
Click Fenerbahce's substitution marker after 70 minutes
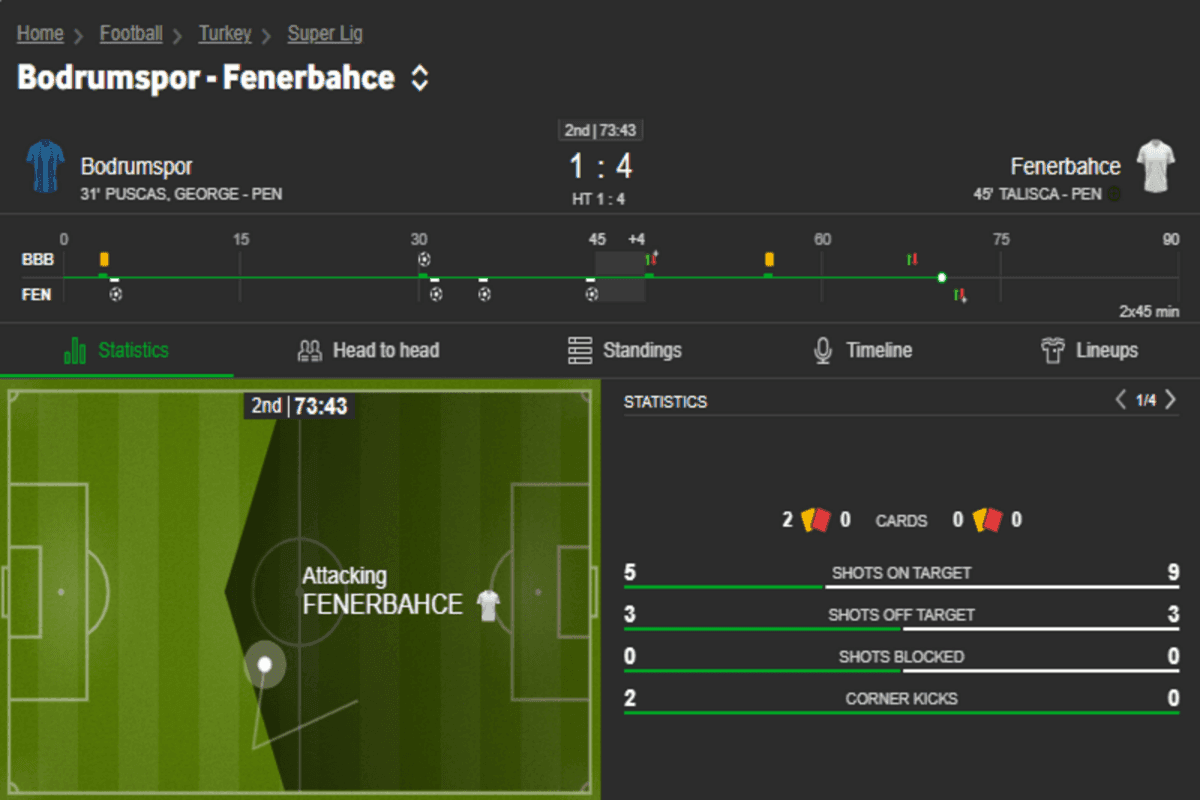coord(960,295)
